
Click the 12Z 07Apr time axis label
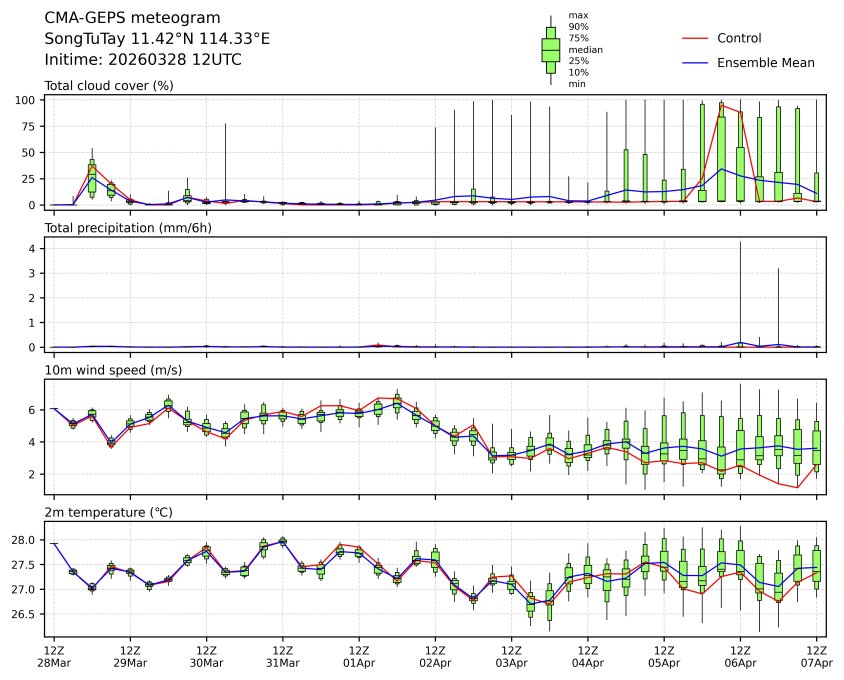pos(816,656)
